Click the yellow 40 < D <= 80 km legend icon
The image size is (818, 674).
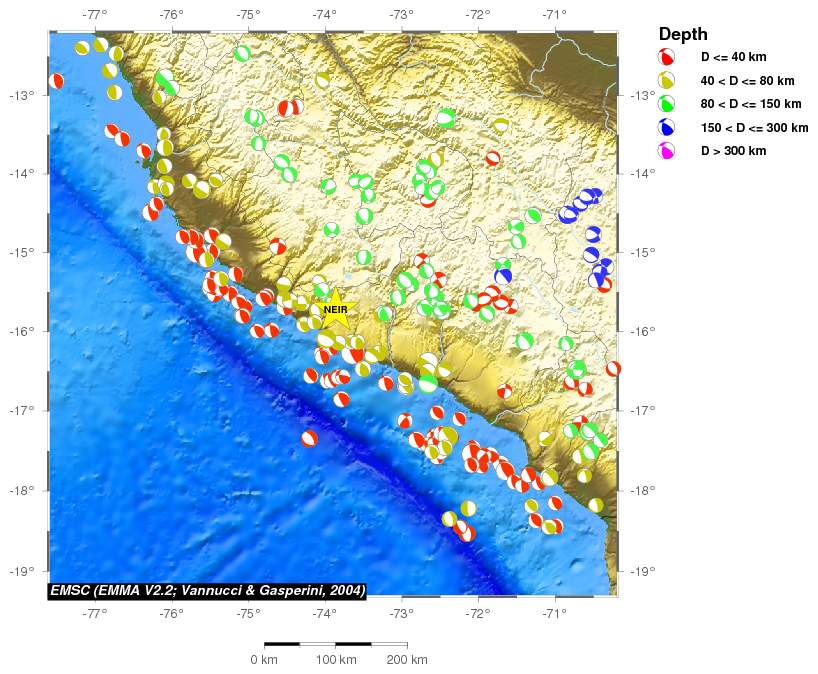[667, 81]
